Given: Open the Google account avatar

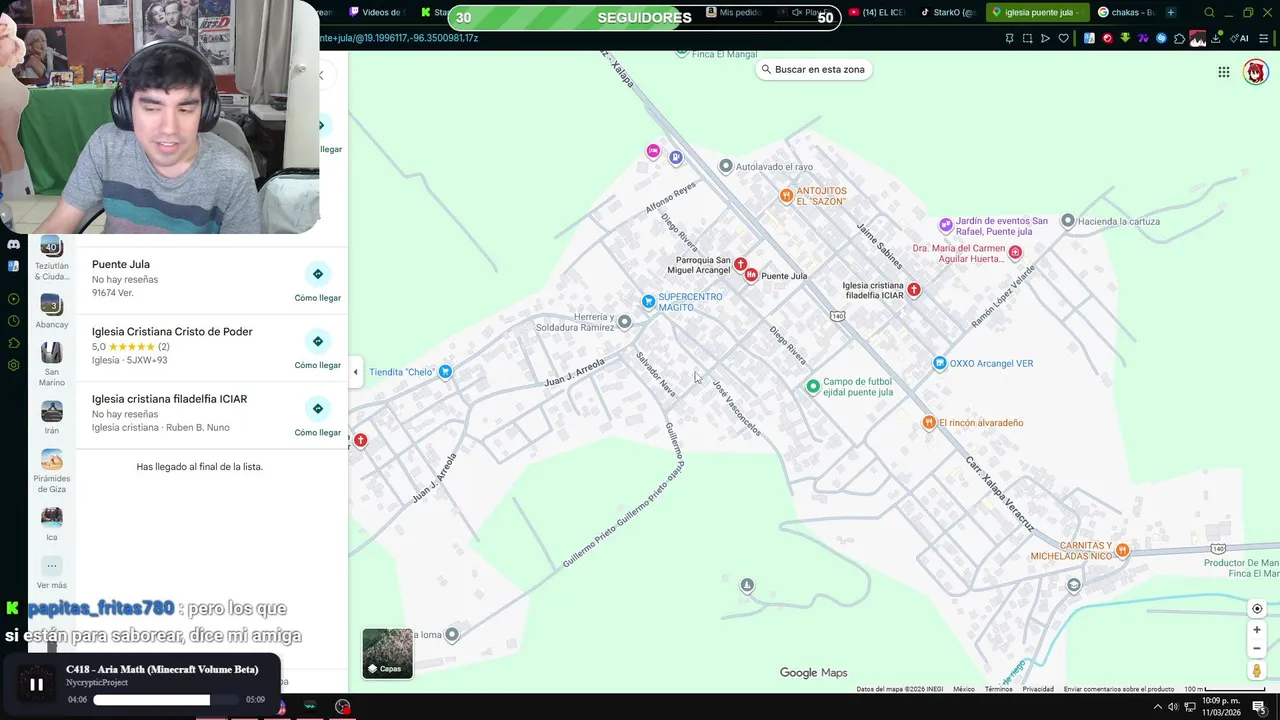Looking at the screenshot, I should tap(1255, 72).
